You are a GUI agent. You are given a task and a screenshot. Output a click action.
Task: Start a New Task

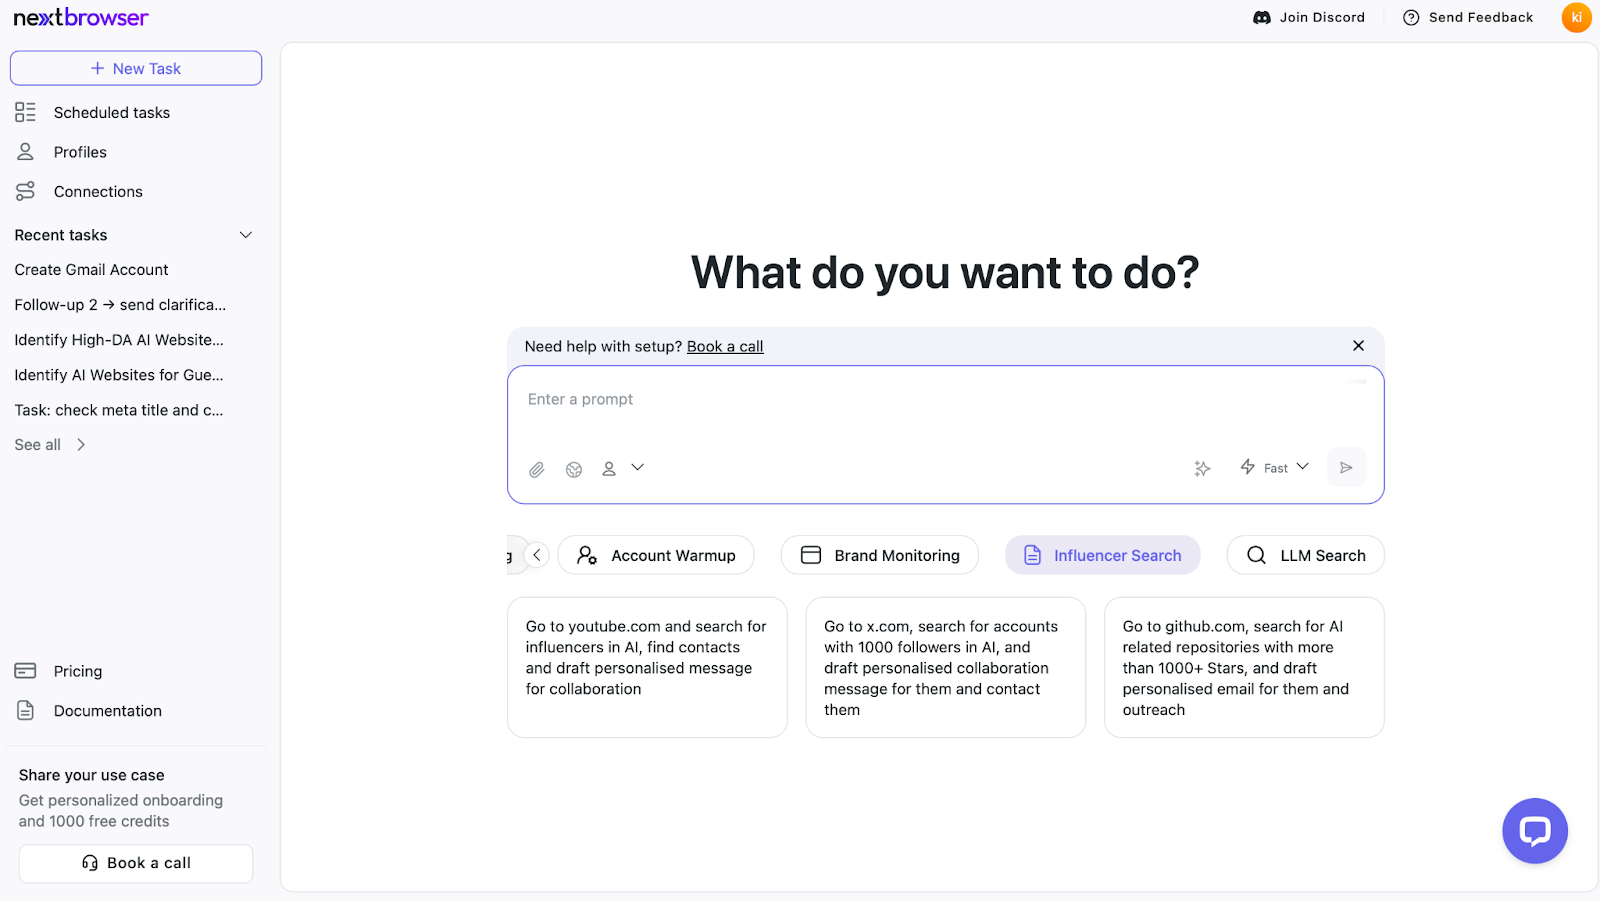[x=136, y=68]
